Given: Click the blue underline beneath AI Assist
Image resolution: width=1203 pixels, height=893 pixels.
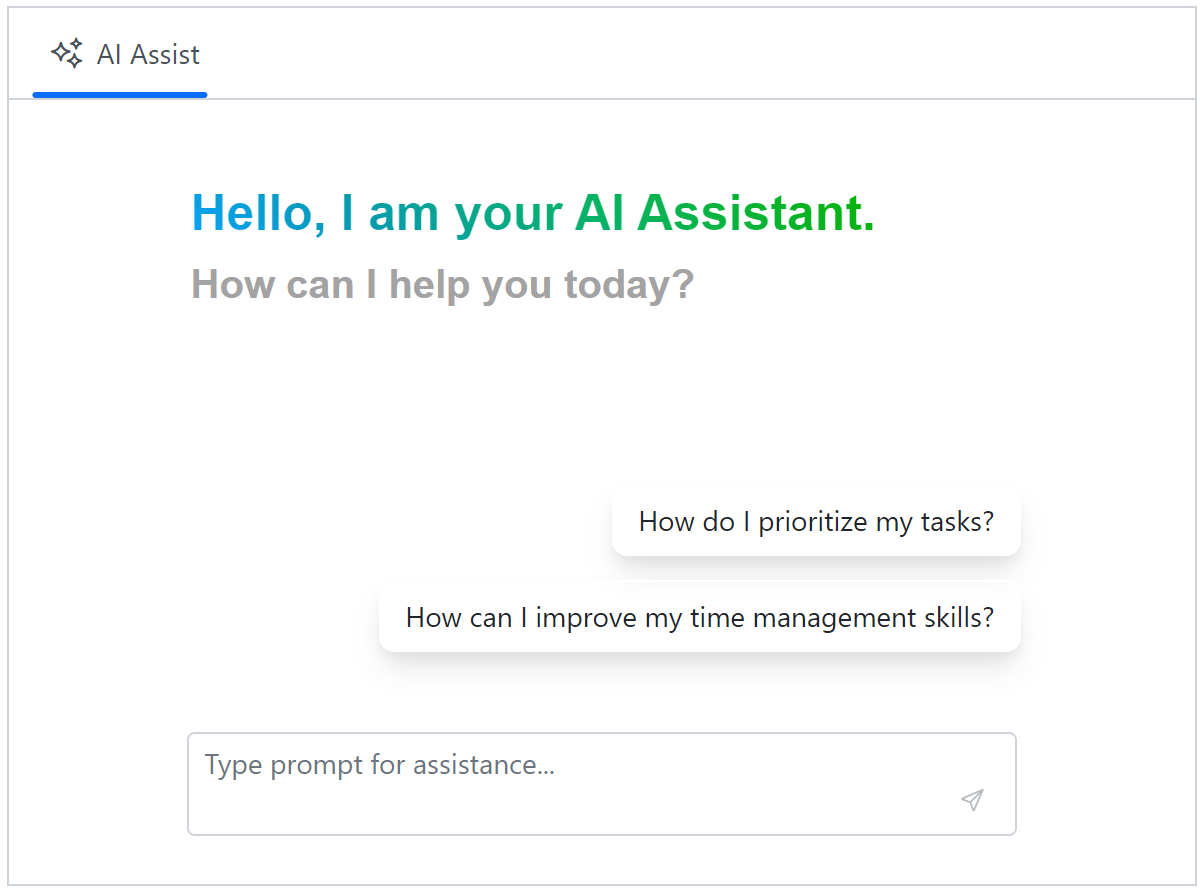Looking at the screenshot, I should (x=120, y=95).
